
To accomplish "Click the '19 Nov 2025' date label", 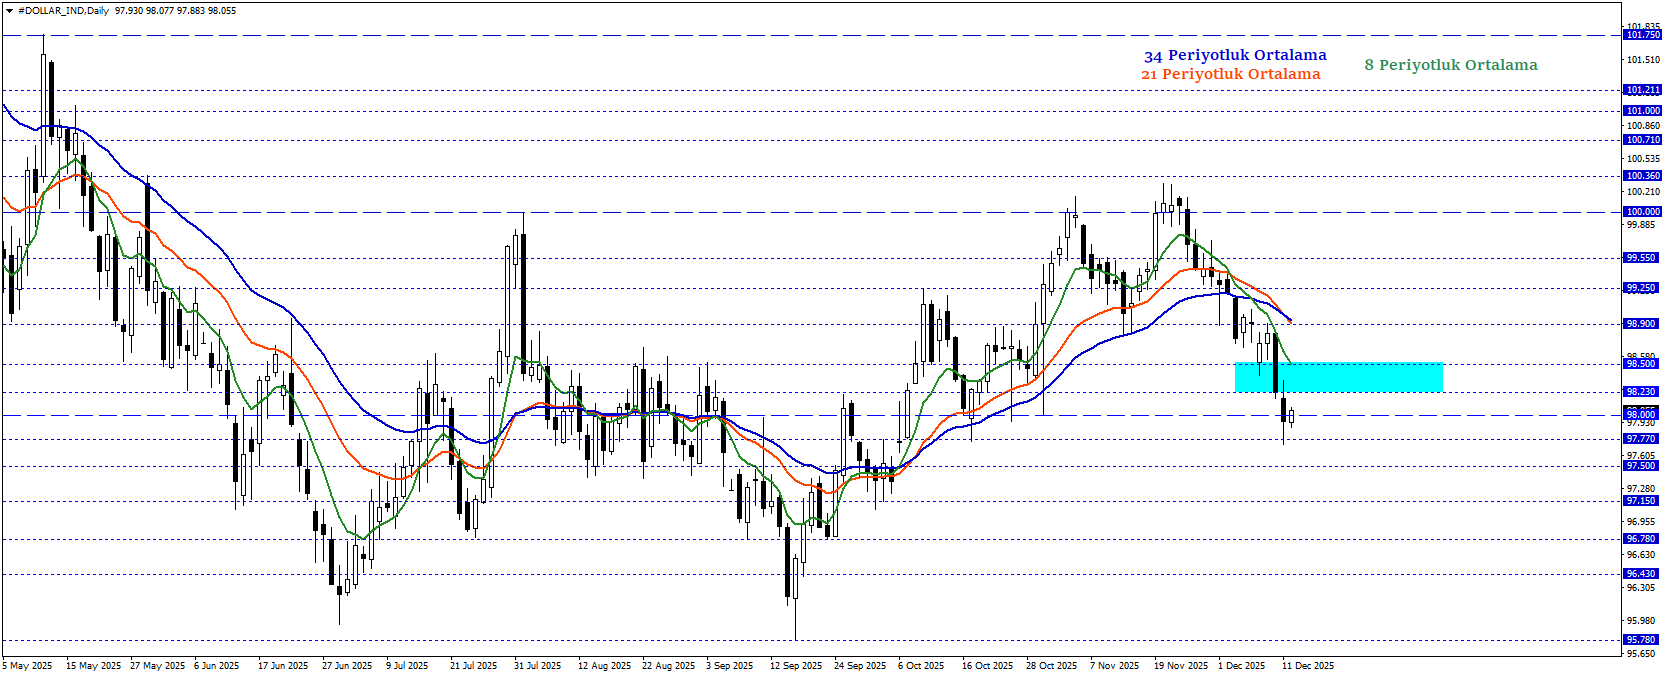I will (x=1180, y=666).
